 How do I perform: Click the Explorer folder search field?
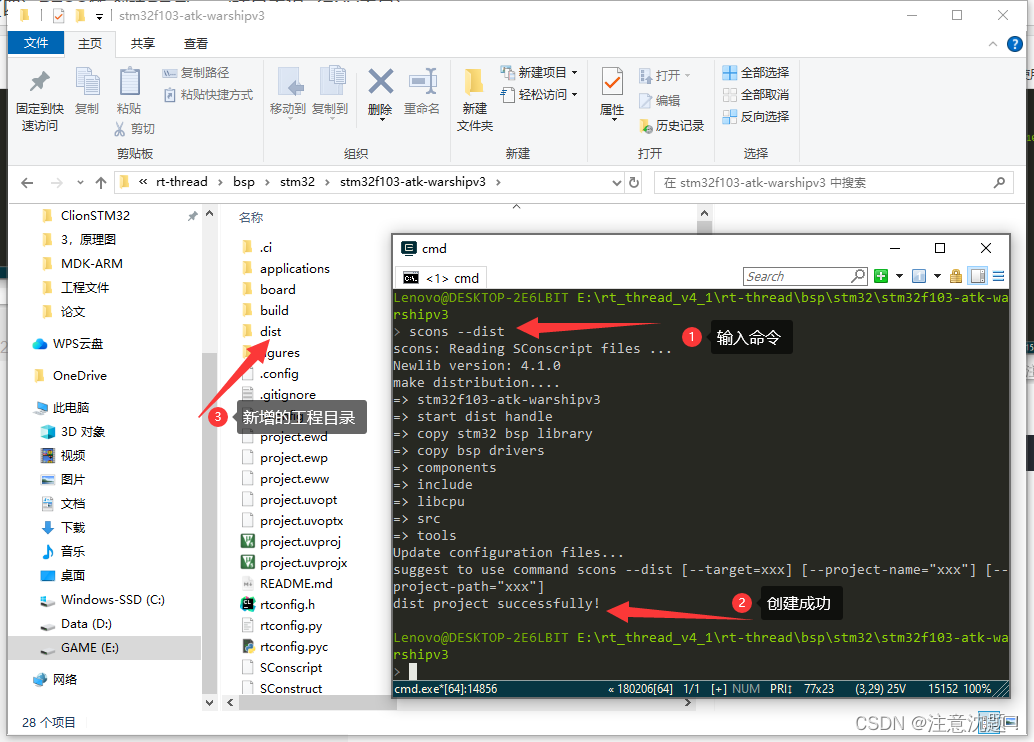pos(834,183)
